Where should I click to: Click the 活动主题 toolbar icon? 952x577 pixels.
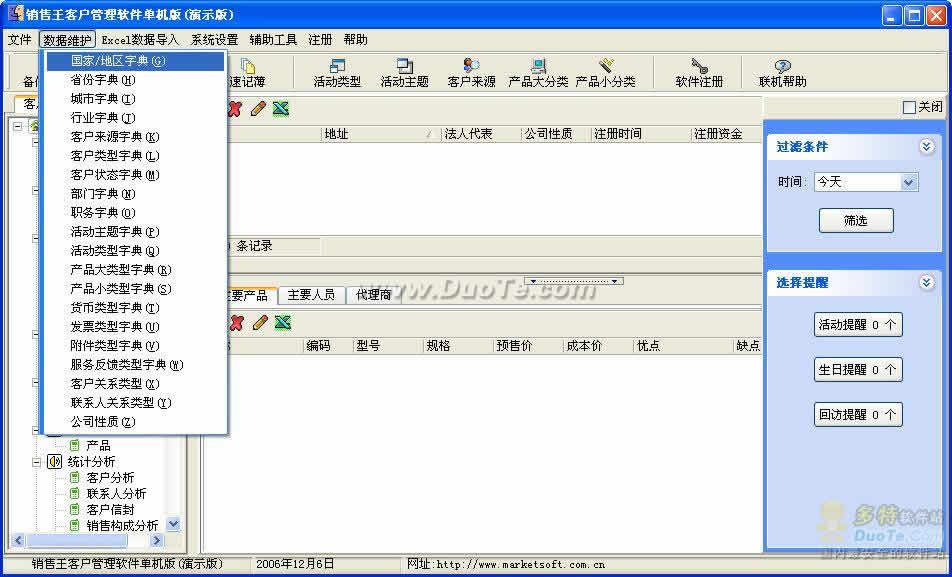[x=404, y=73]
